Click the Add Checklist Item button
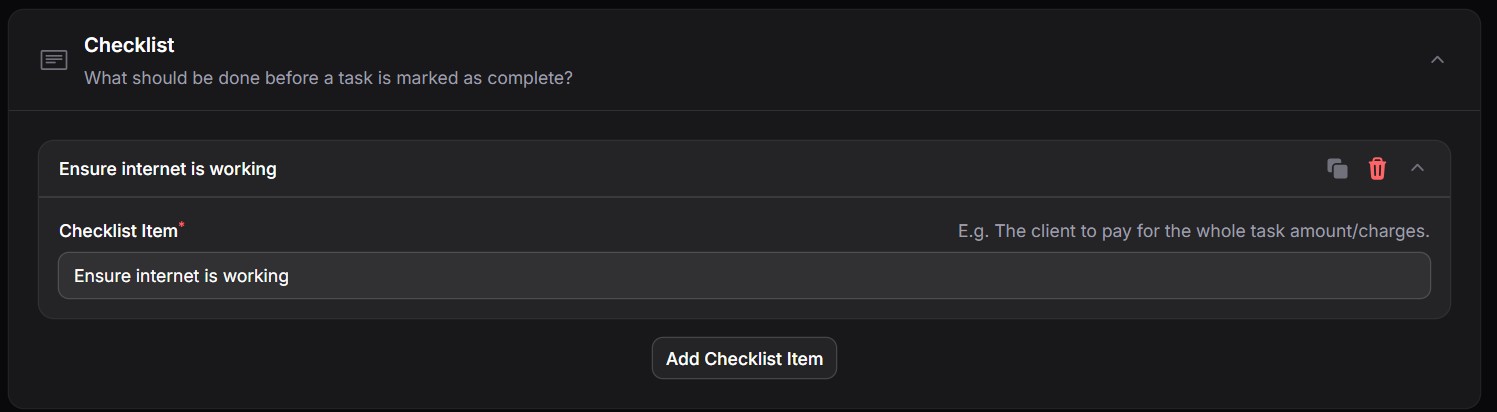 (744, 358)
